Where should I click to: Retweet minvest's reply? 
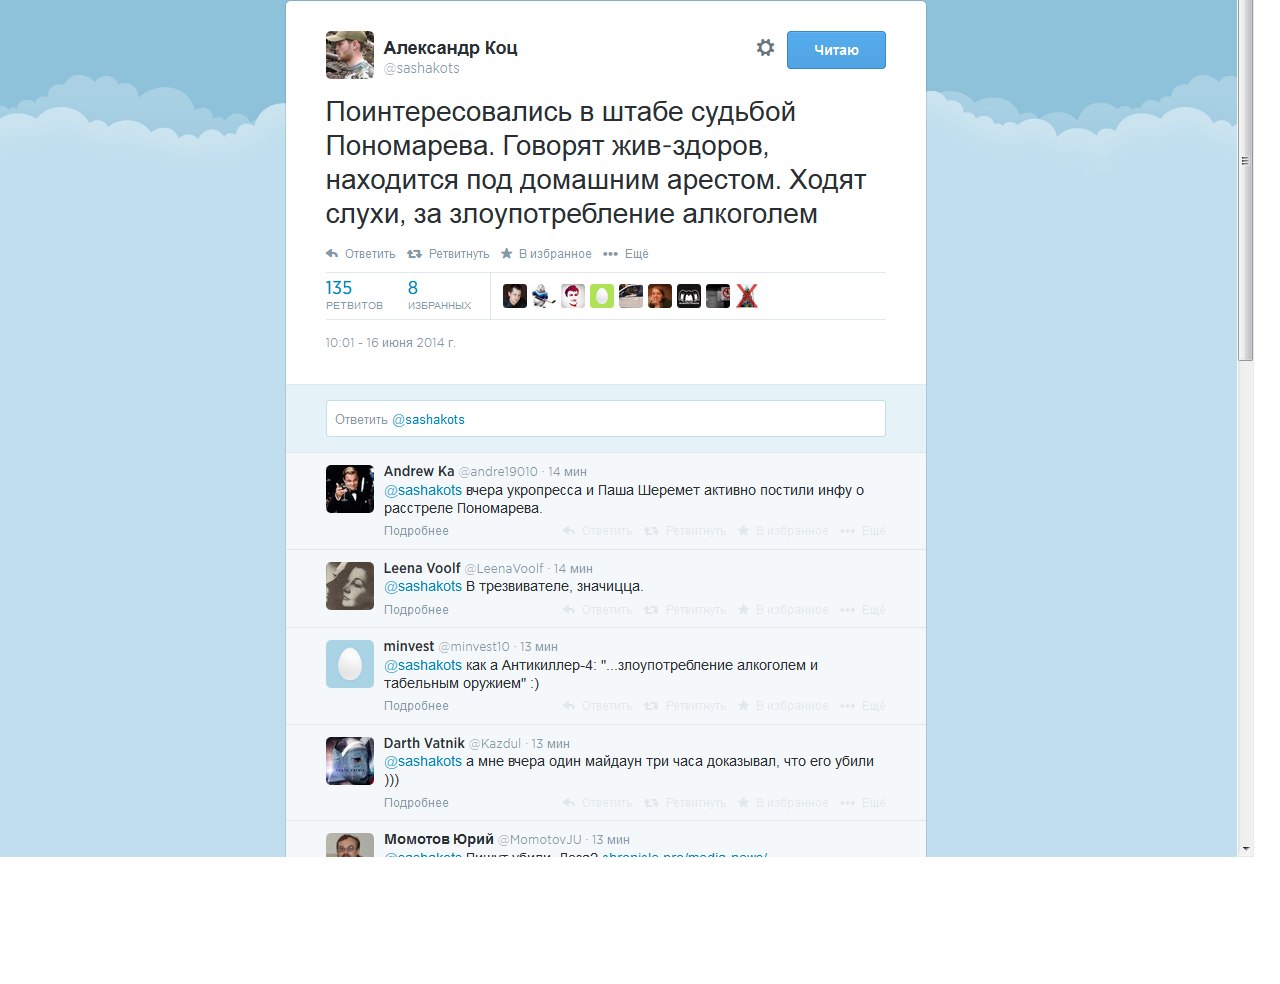tap(685, 706)
